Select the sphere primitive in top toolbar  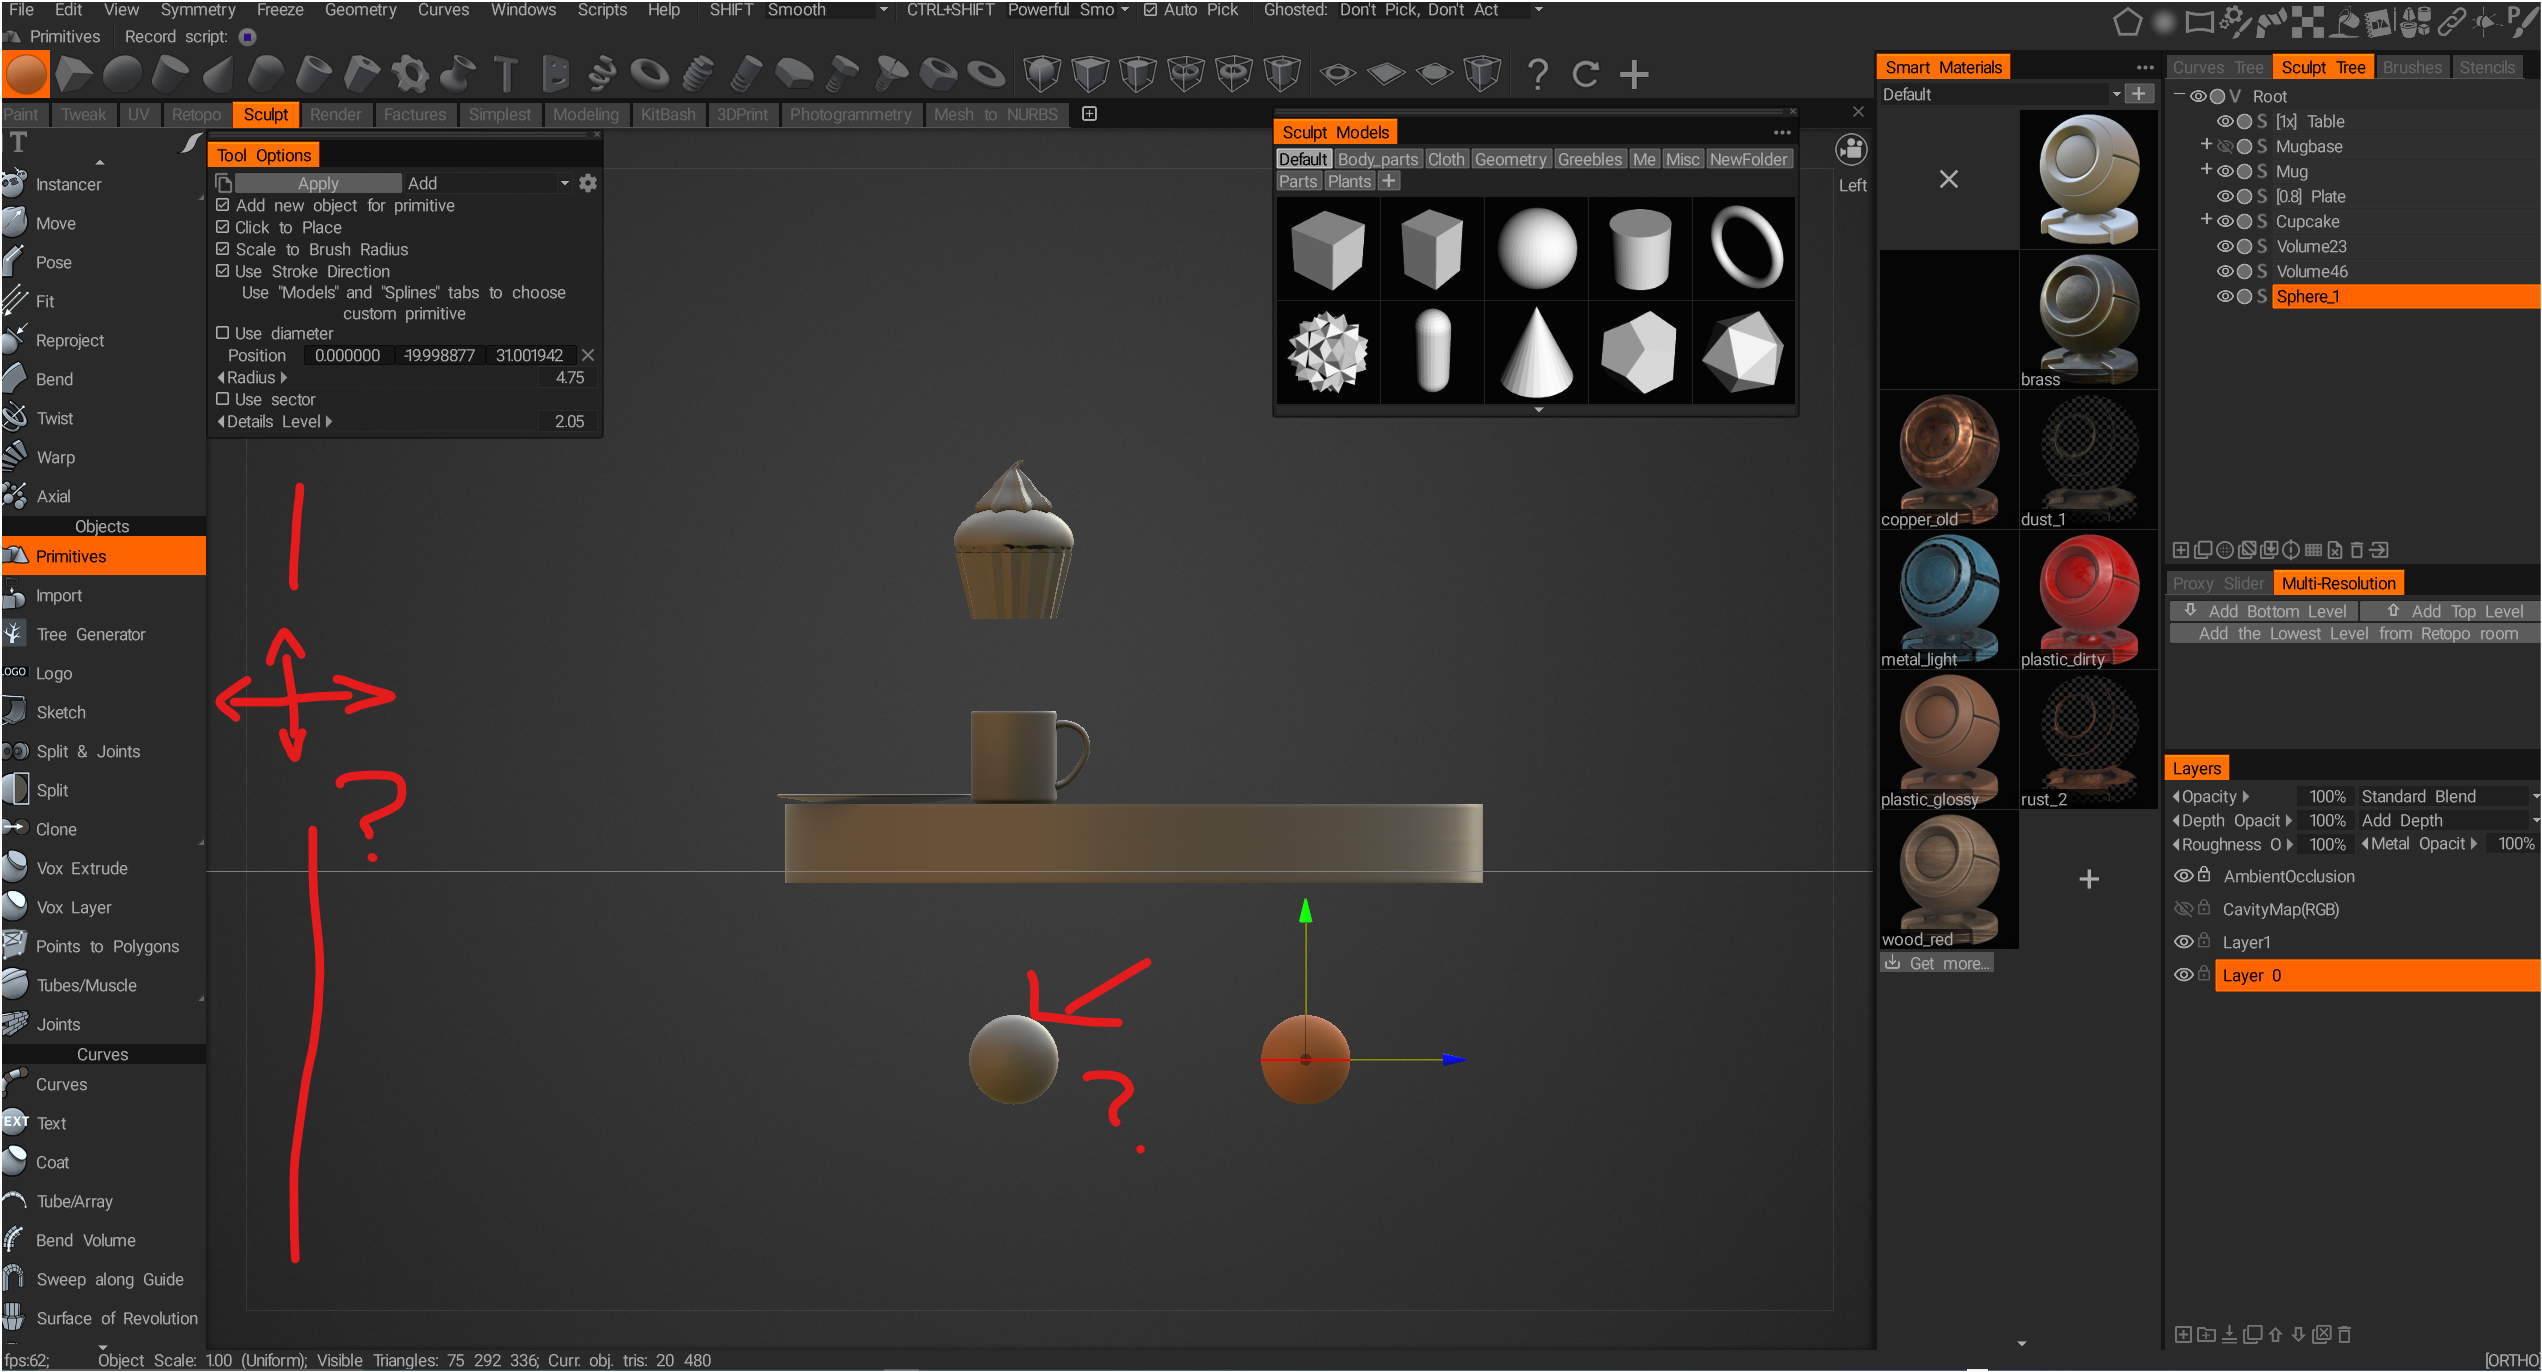pos(26,74)
